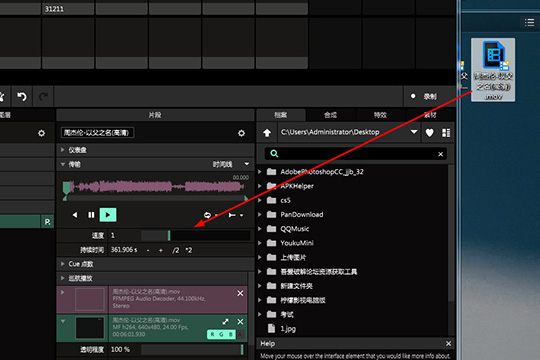Go up one folder level
Screen dimensions: 540x360
pos(267,133)
